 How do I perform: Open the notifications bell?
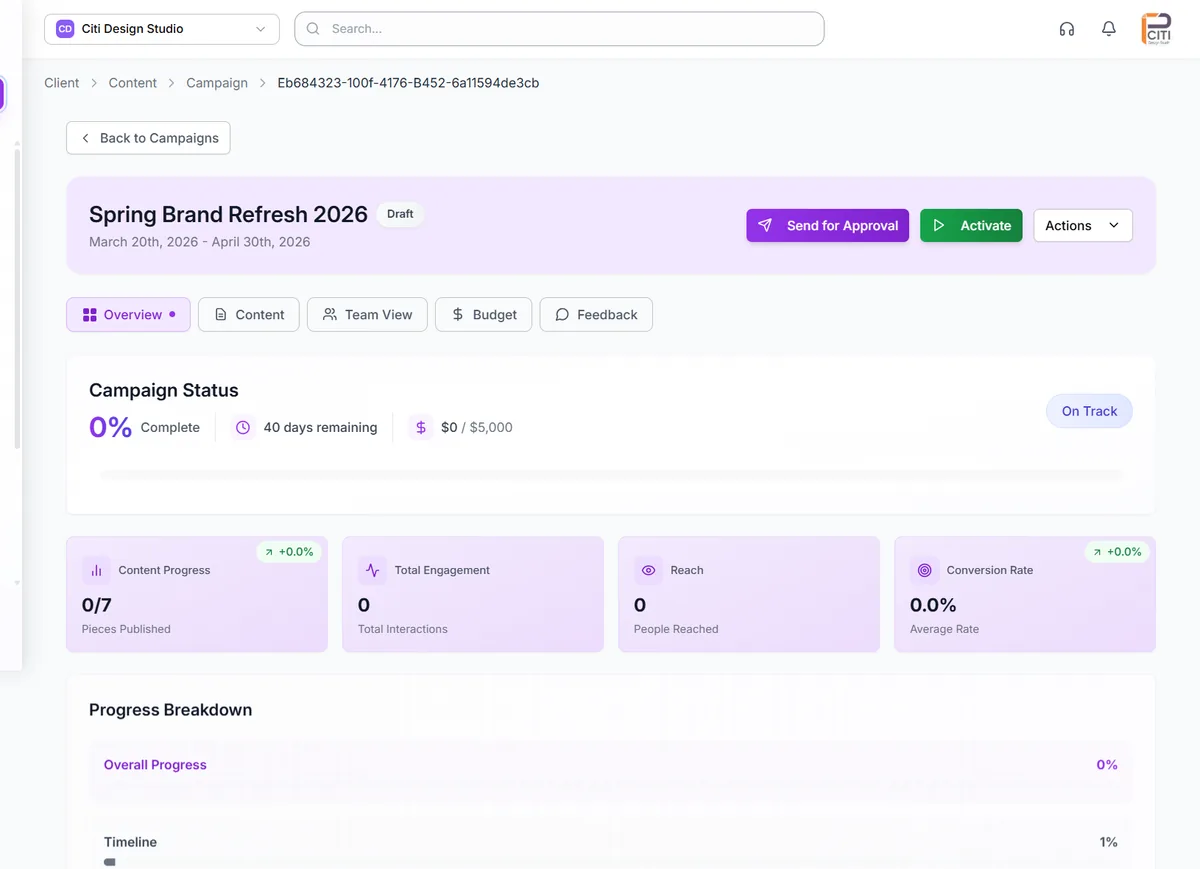coord(1108,29)
